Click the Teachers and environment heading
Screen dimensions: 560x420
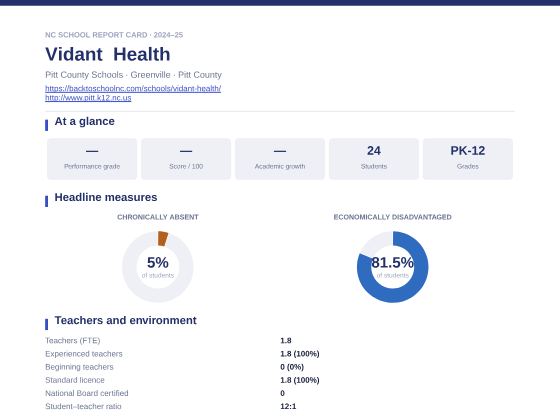click(125, 320)
